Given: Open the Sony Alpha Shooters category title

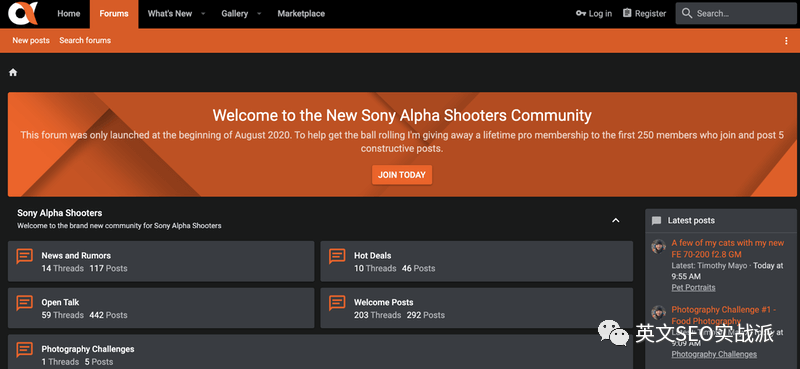Looking at the screenshot, I should click(x=60, y=213).
